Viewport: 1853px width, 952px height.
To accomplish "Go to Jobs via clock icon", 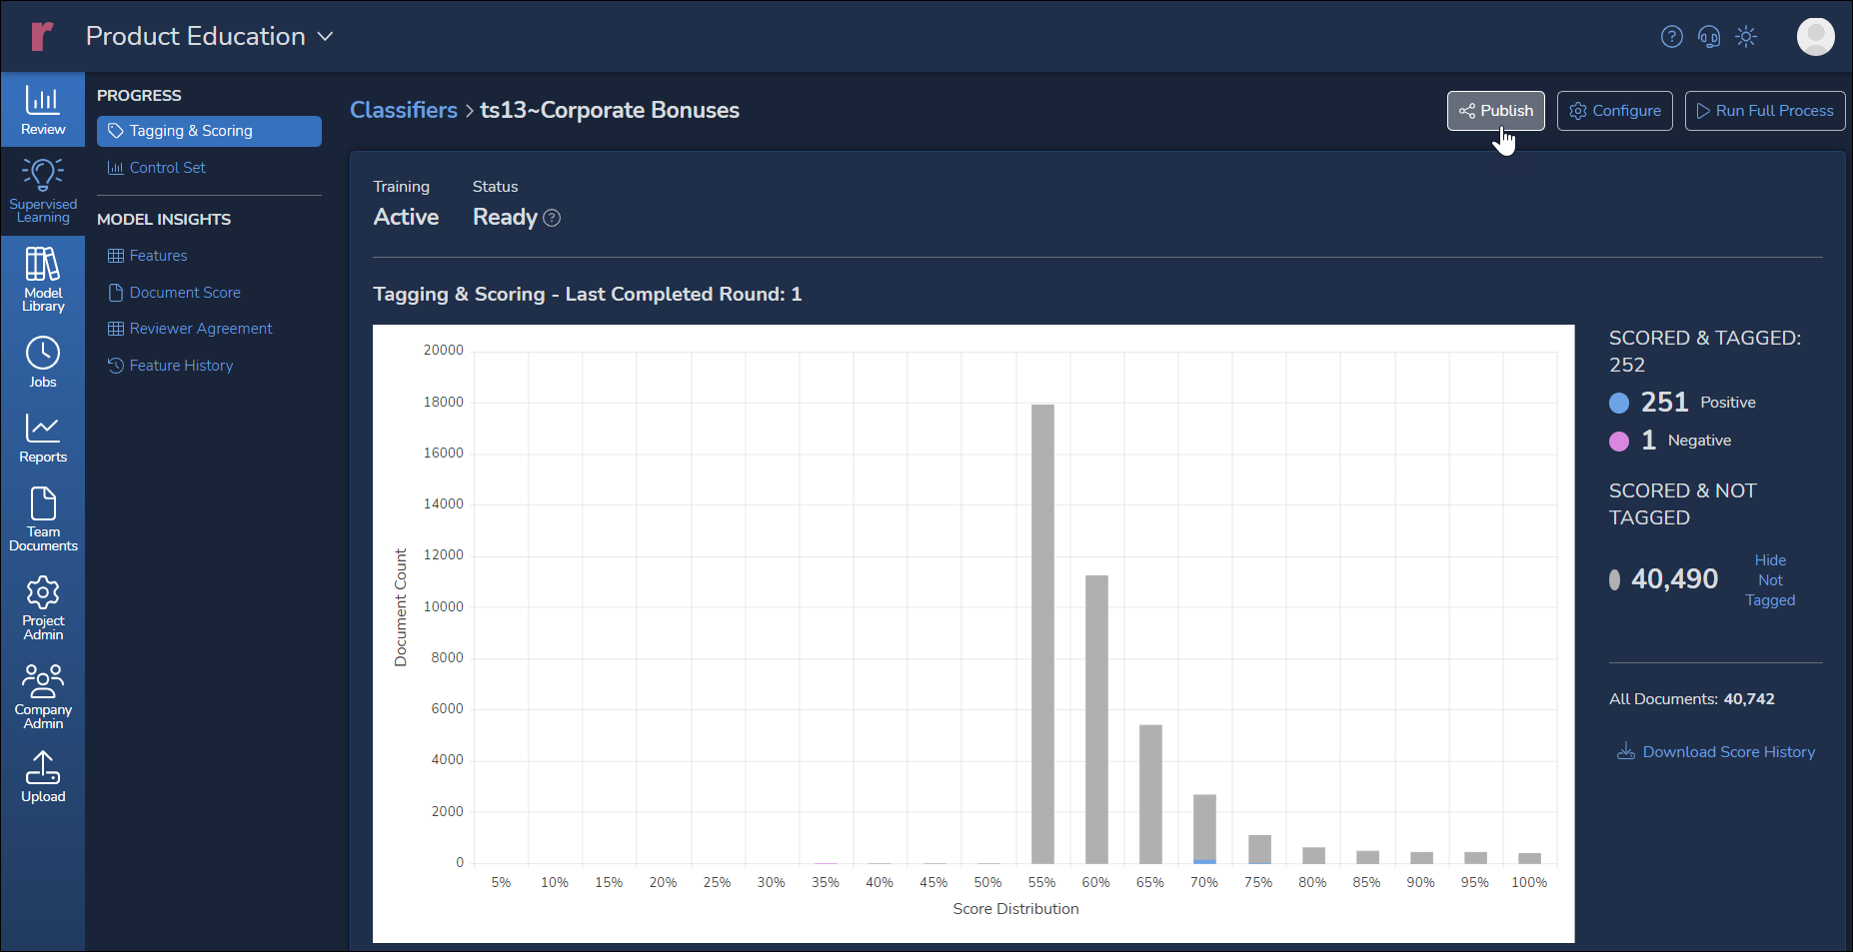I will (x=43, y=362).
